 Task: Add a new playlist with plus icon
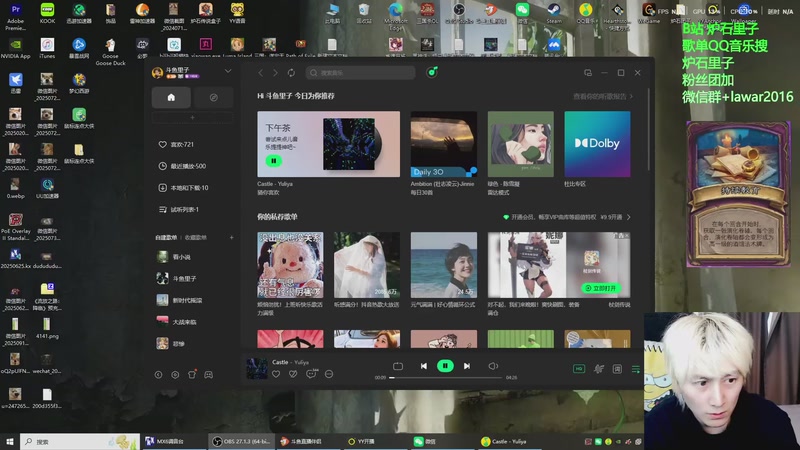[x=231, y=237]
